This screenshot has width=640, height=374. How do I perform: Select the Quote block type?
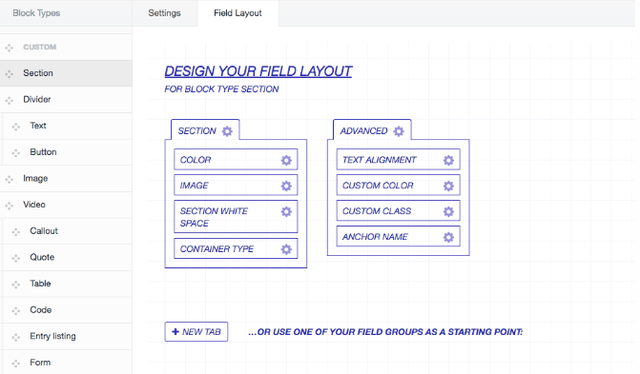pos(68,258)
